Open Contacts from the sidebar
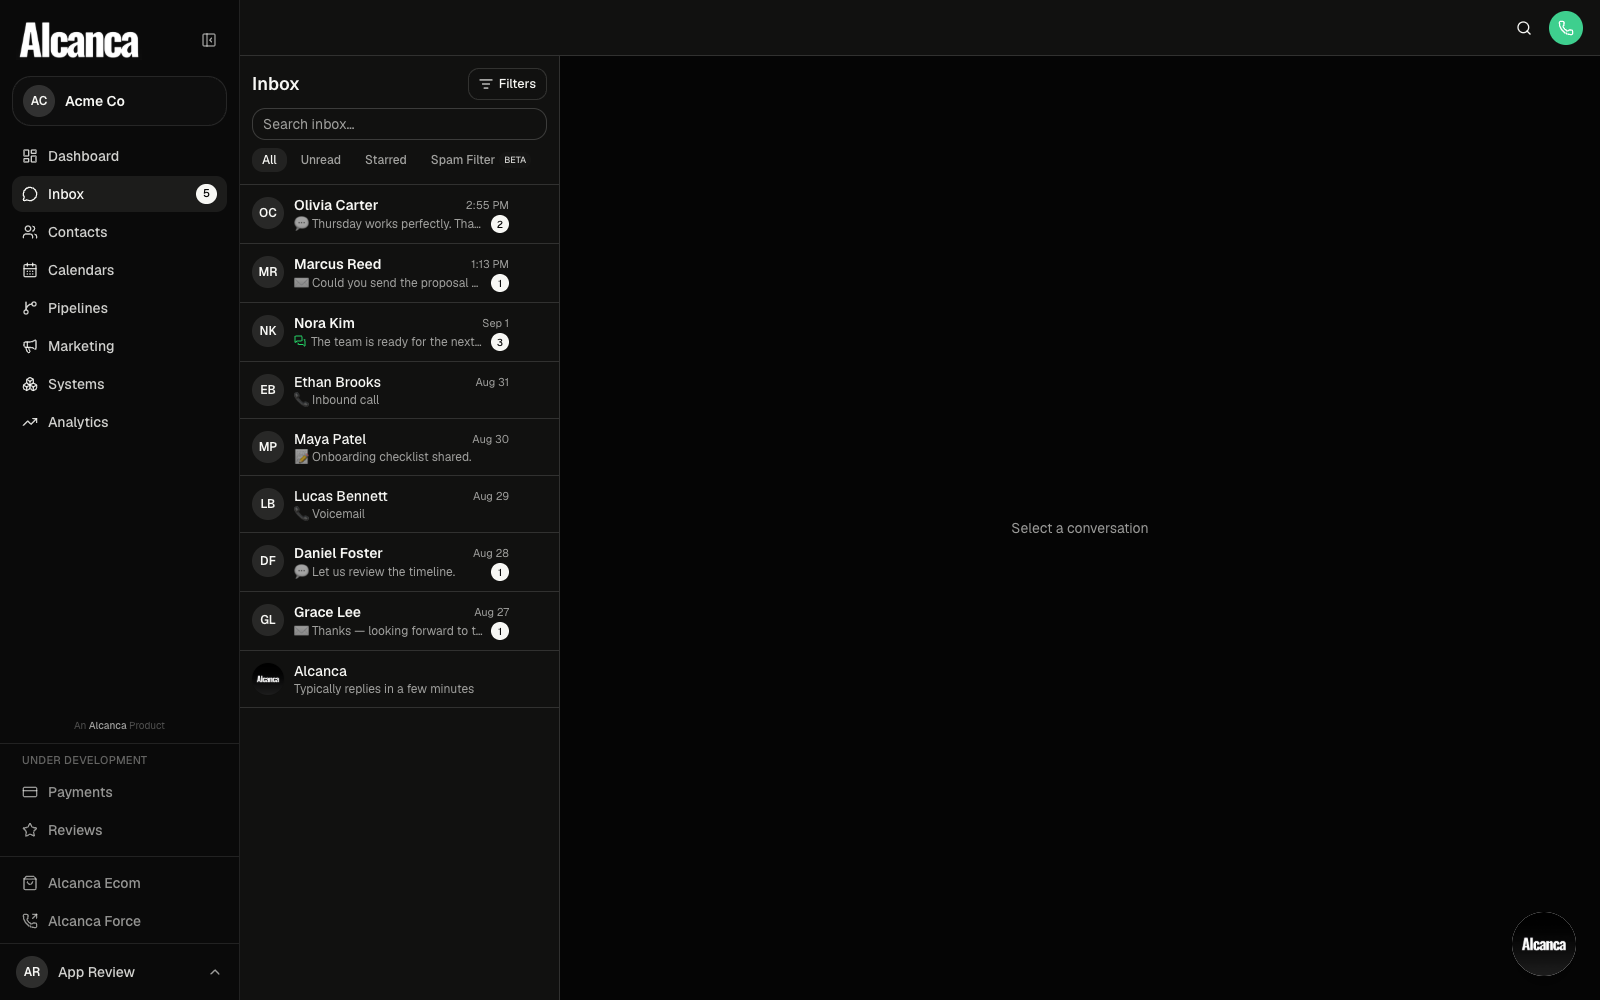 (x=119, y=232)
